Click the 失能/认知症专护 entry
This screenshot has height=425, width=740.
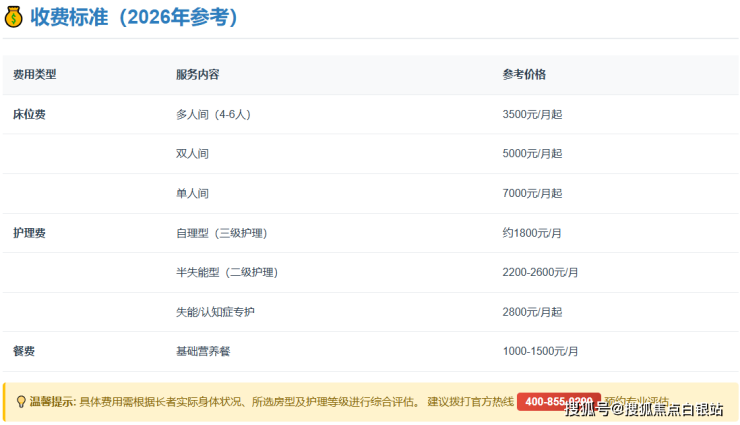pos(215,312)
